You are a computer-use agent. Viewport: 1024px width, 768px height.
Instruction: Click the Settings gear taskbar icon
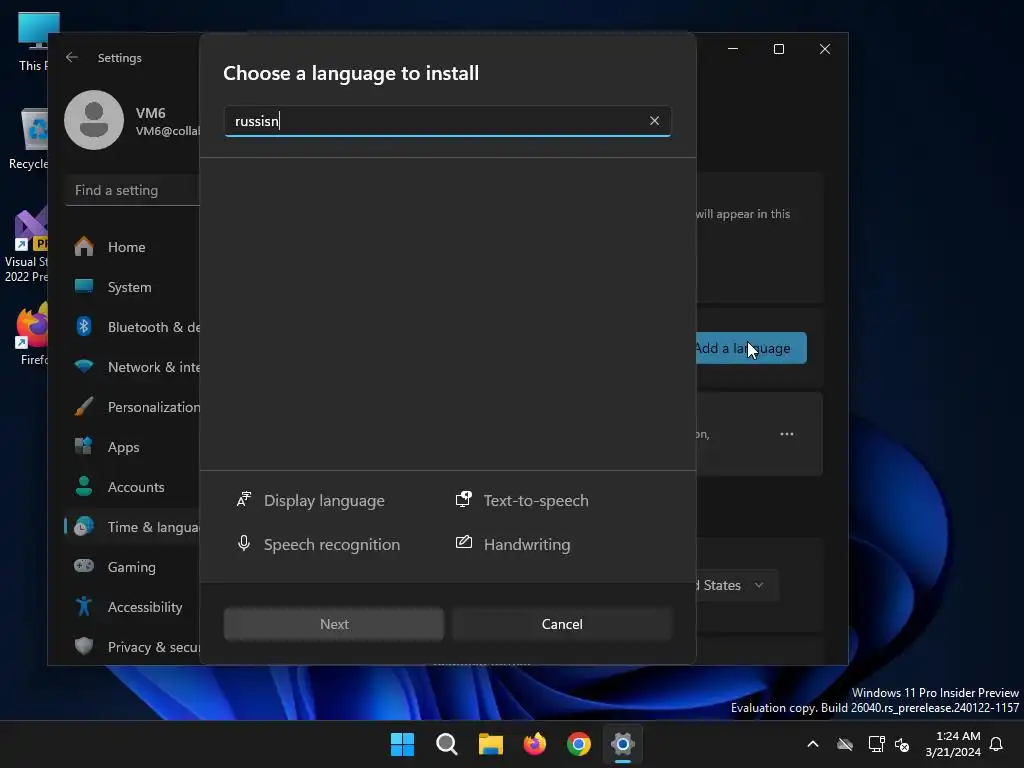click(x=623, y=744)
